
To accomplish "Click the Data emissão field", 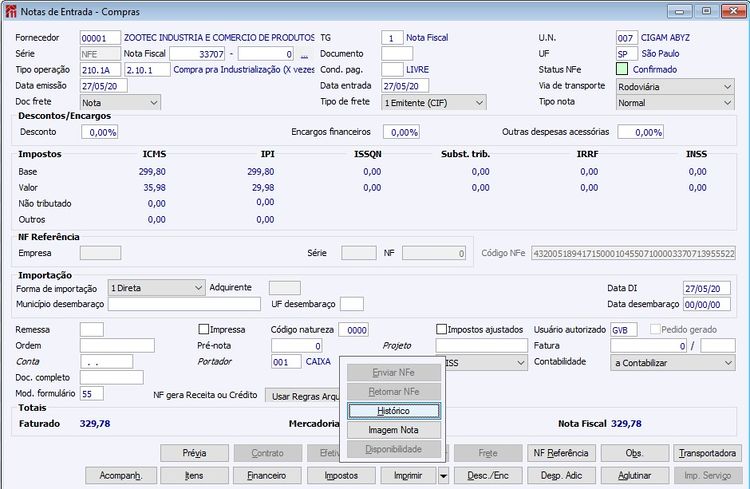I will (104, 86).
